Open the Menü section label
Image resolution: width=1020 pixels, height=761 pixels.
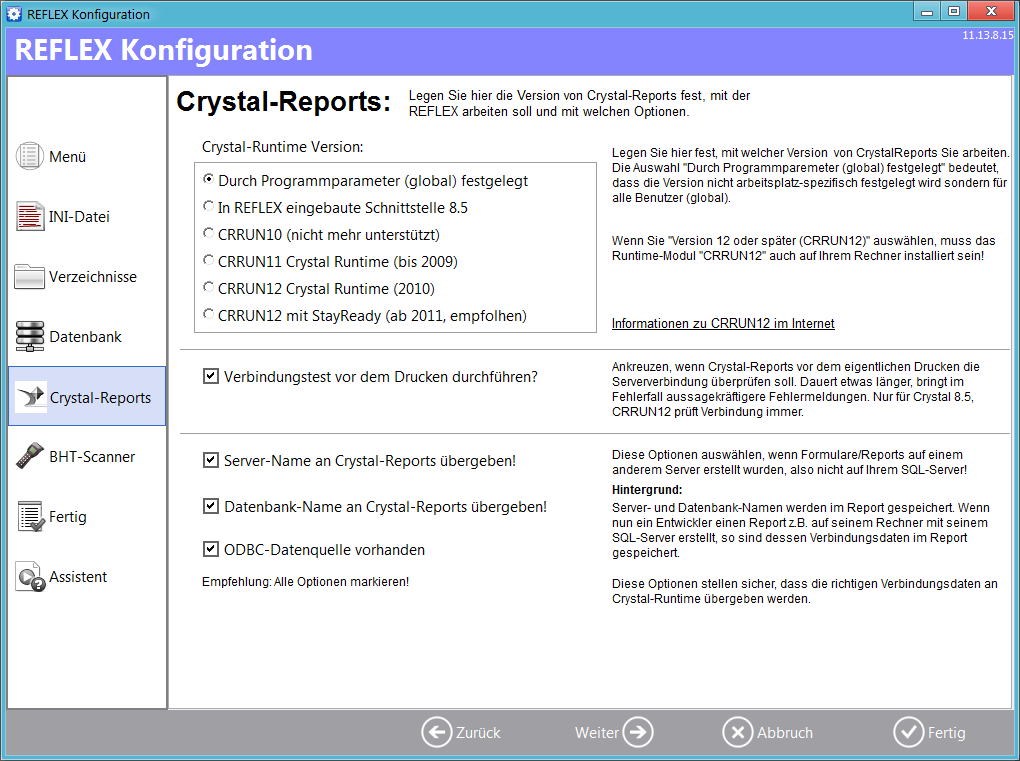click(x=68, y=157)
